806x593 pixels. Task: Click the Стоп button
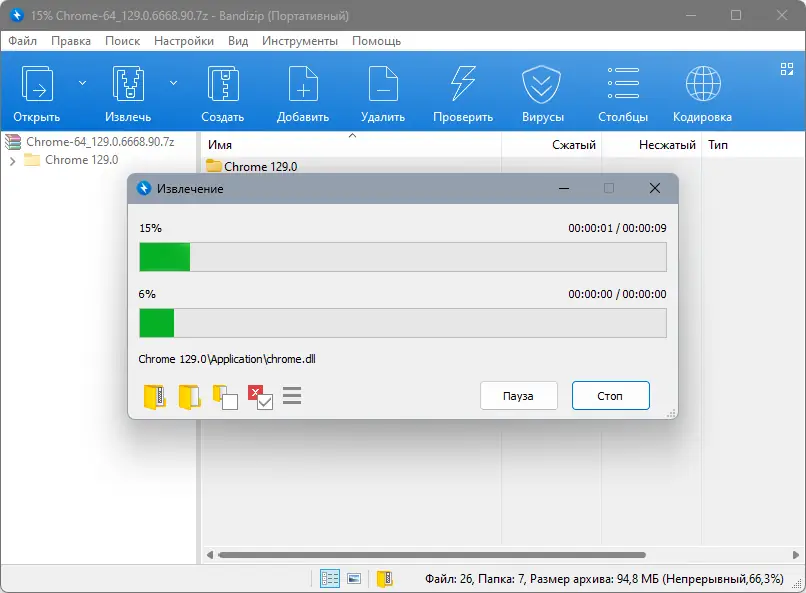(611, 396)
